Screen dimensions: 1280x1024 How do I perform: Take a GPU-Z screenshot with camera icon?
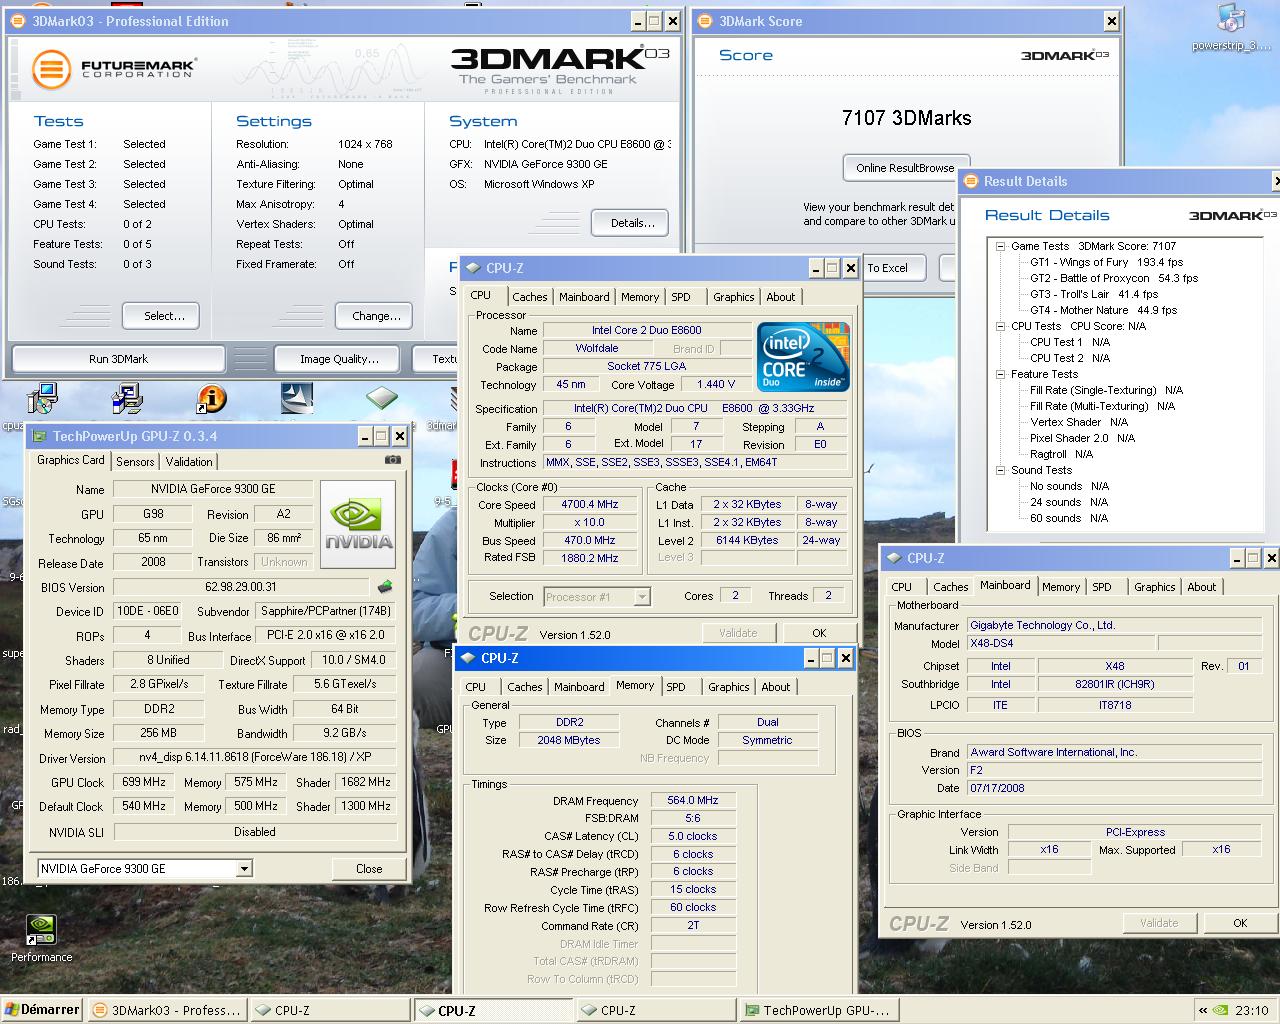click(393, 460)
